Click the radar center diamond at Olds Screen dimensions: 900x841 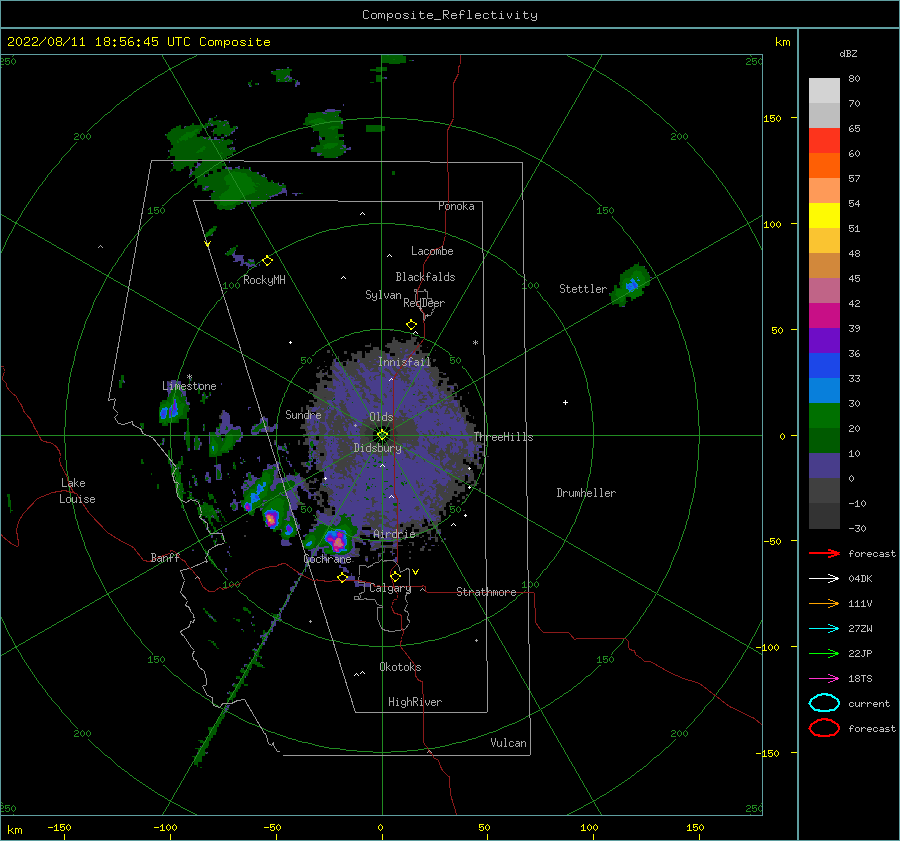[382, 435]
